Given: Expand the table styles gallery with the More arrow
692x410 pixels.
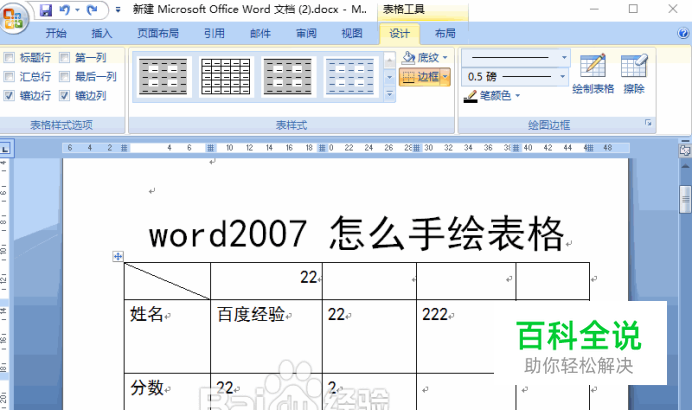Looking at the screenshot, I should (390, 94).
